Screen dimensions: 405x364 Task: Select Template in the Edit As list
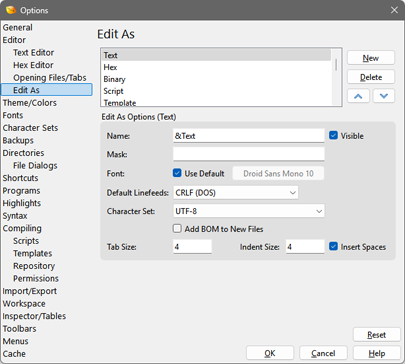coord(216,102)
